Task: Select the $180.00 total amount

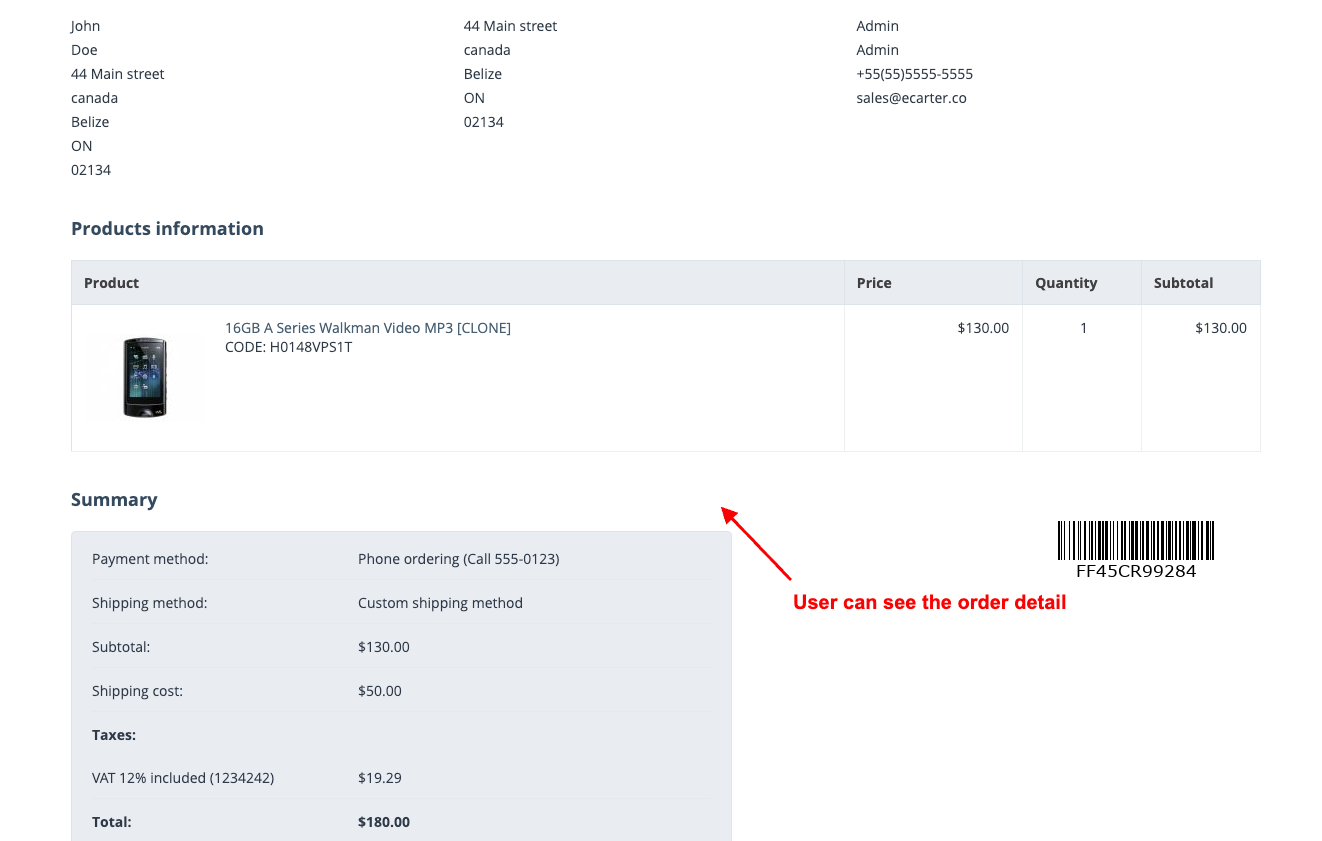Action: pyautogui.click(x=384, y=822)
